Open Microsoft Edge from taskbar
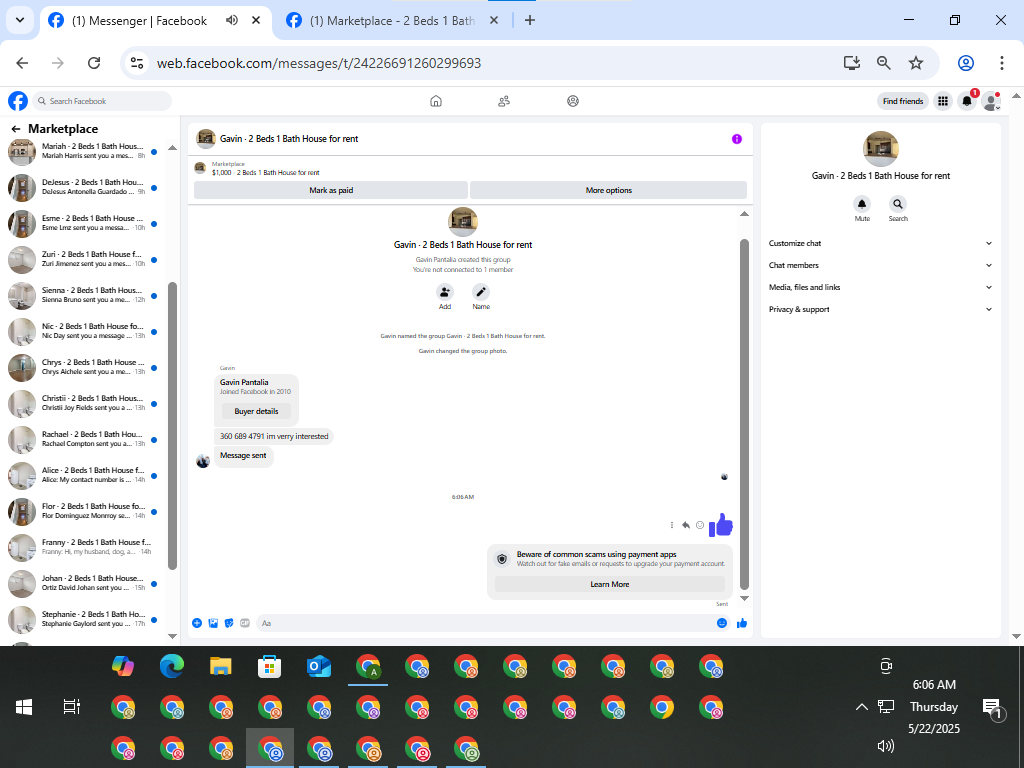 click(x=172, y=666)
